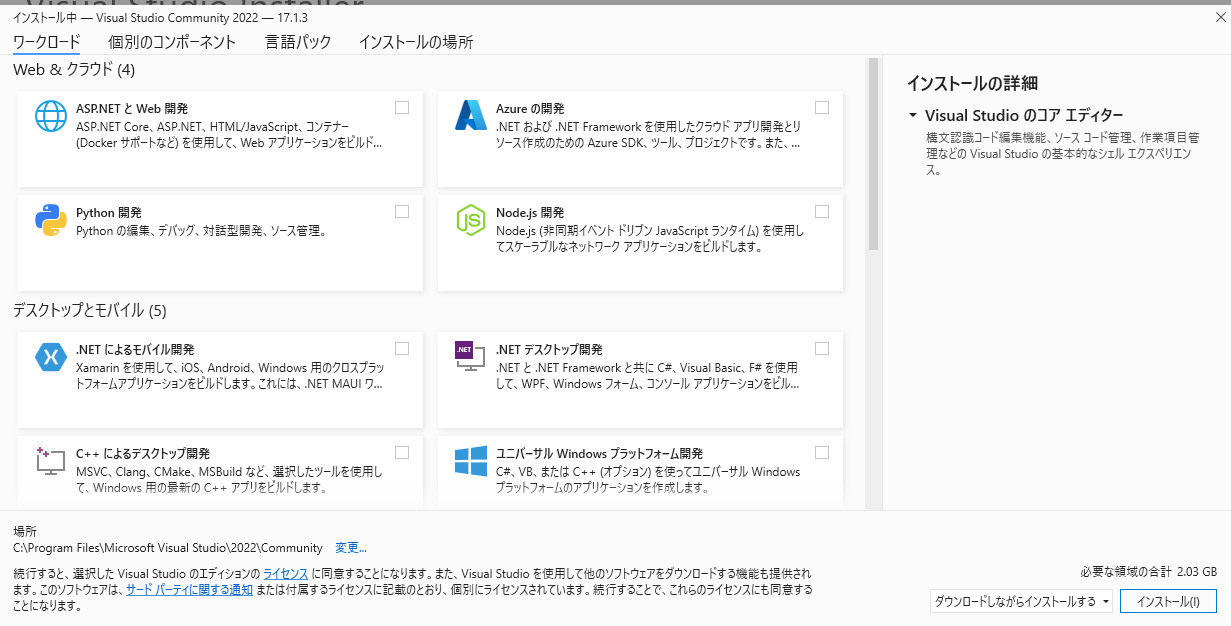The width and height of the screenshot is (1231, 626).
Task: Collapse the Visual Studio のコア エディター section
Action: click(x=913, y=115)
